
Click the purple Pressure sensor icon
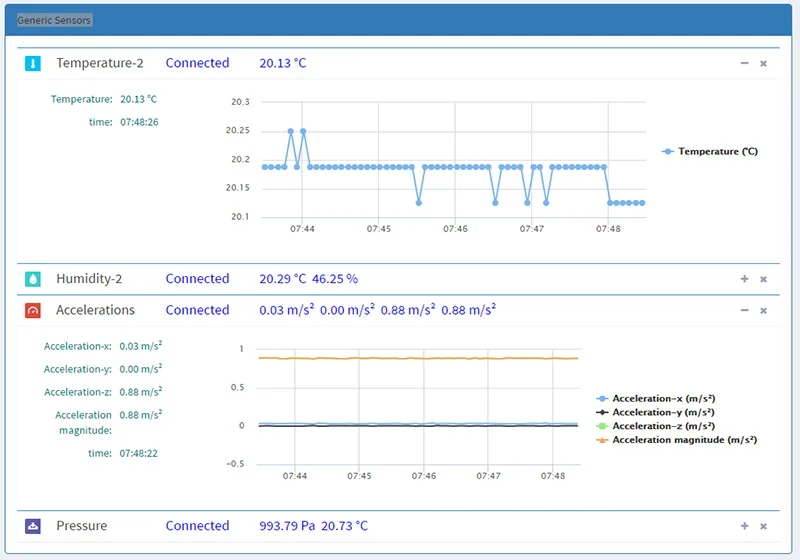point(33,526)
